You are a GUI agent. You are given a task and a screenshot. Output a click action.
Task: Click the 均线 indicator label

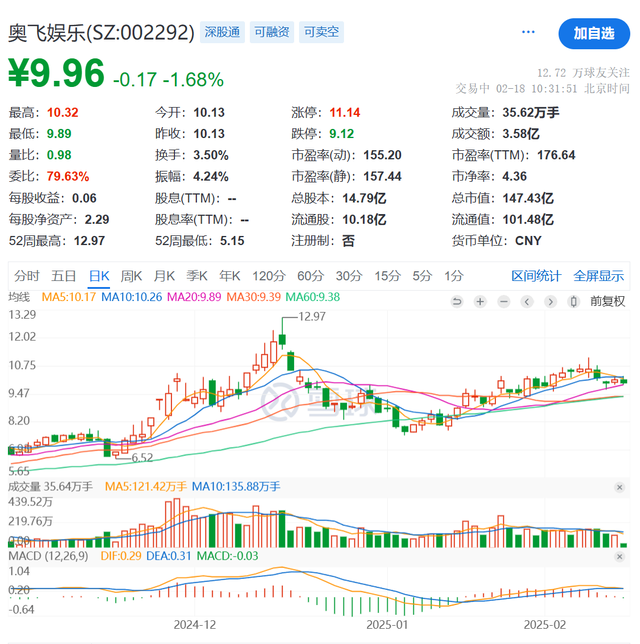pos(19,297)
